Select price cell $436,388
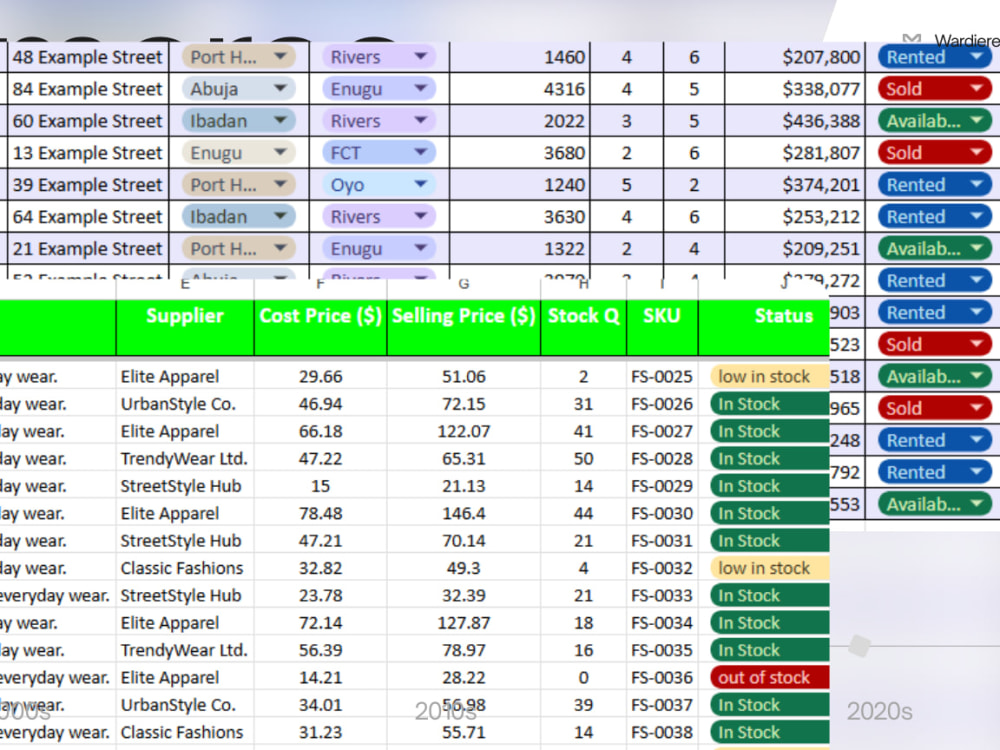This screenshot has width=1000, height=750. click(x=795, y=121)
